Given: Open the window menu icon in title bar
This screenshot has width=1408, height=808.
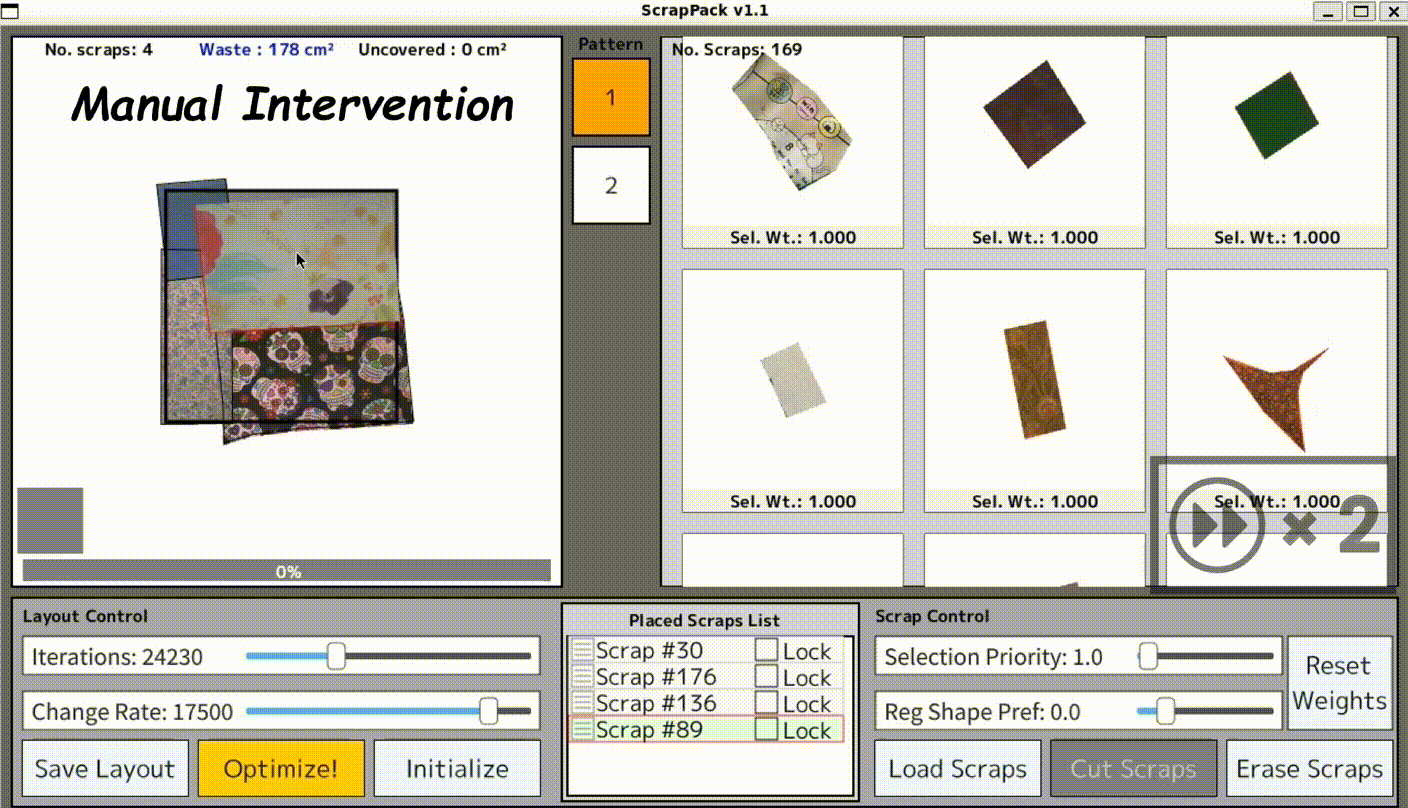Looking at the screenshot, I should coord(12,11).
